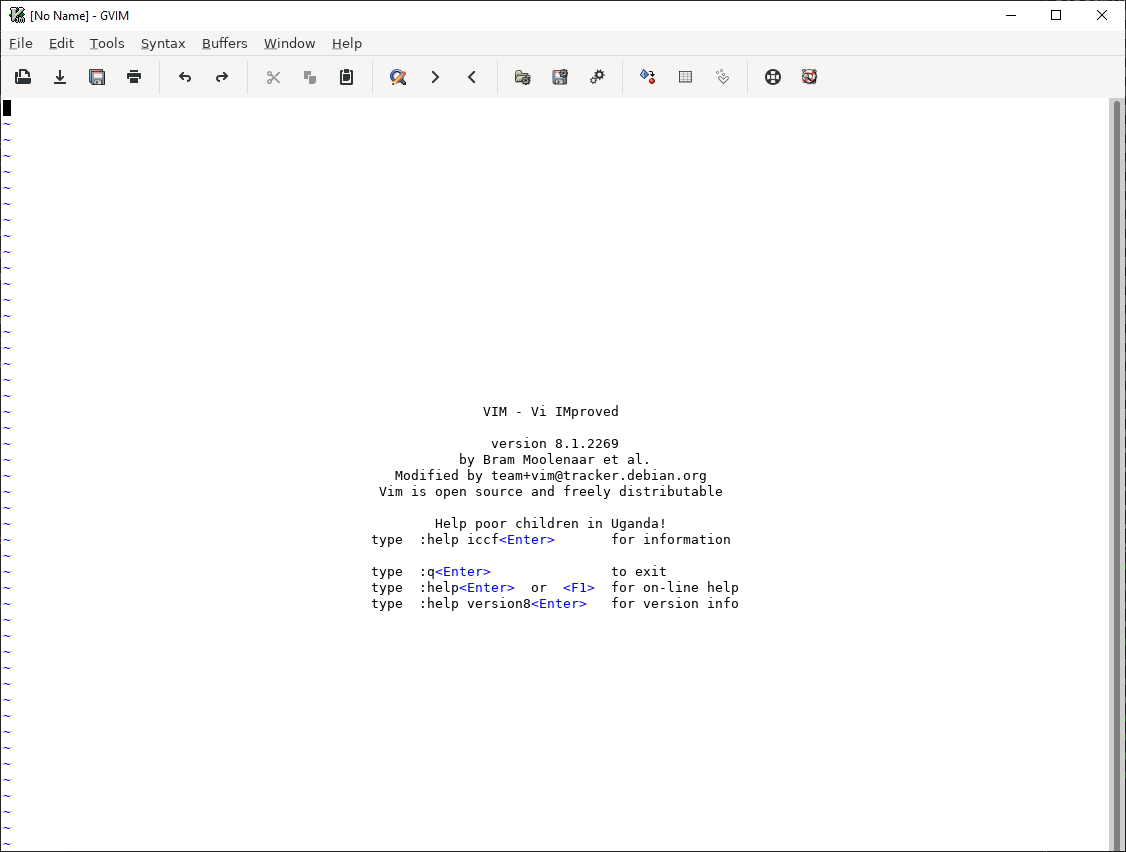Save the current Vim session
Image resolution: width=1126 pixels, height=852 pixels.
(x=559, y=77)
